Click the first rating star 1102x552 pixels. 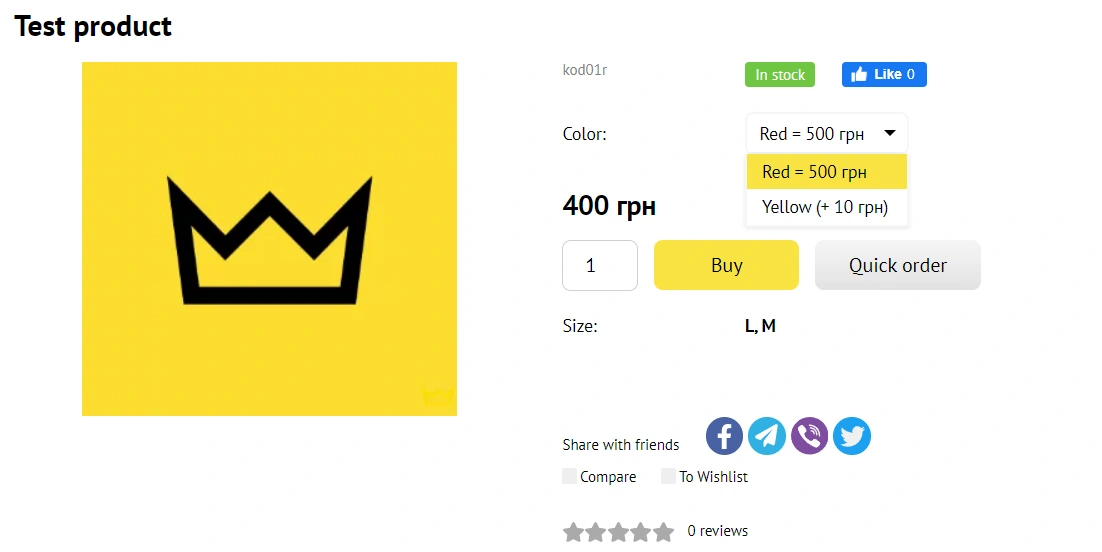coord(573,532)
